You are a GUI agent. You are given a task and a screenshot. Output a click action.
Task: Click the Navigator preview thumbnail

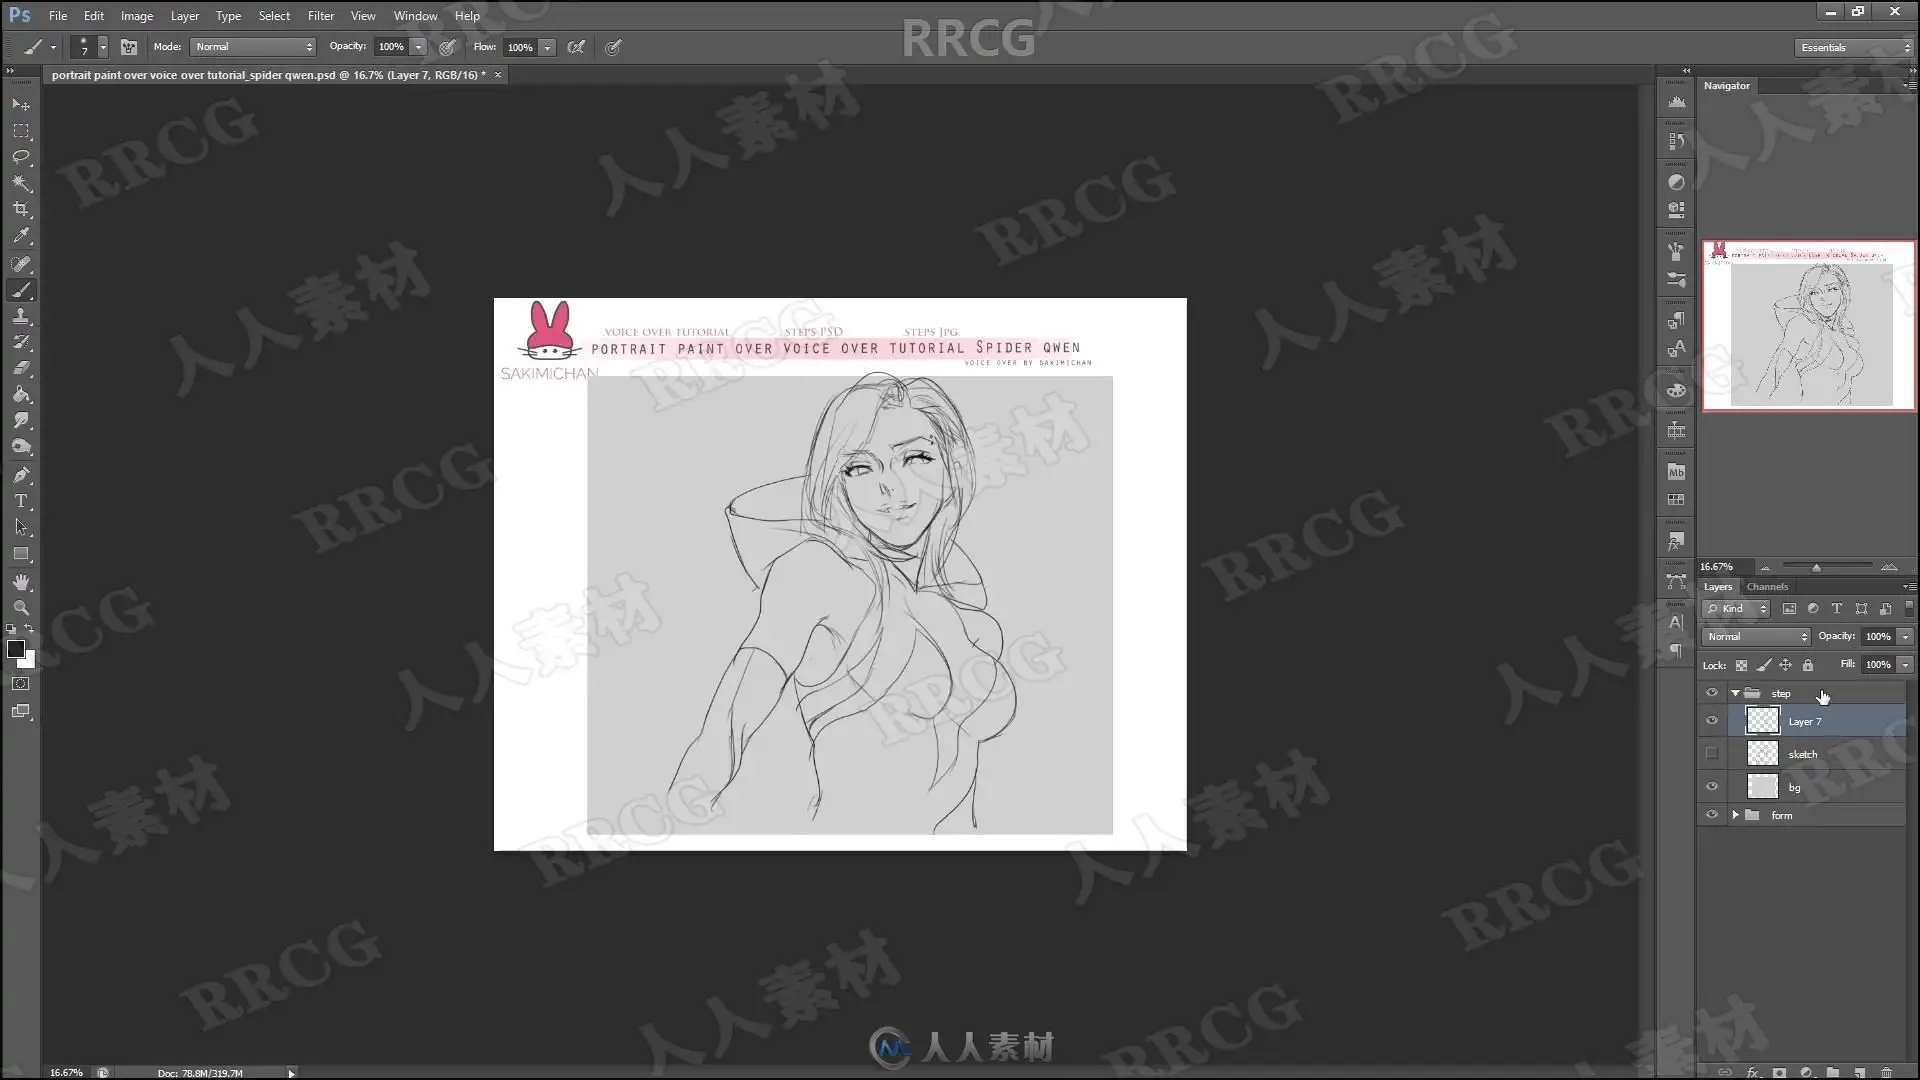point(1809,326)
